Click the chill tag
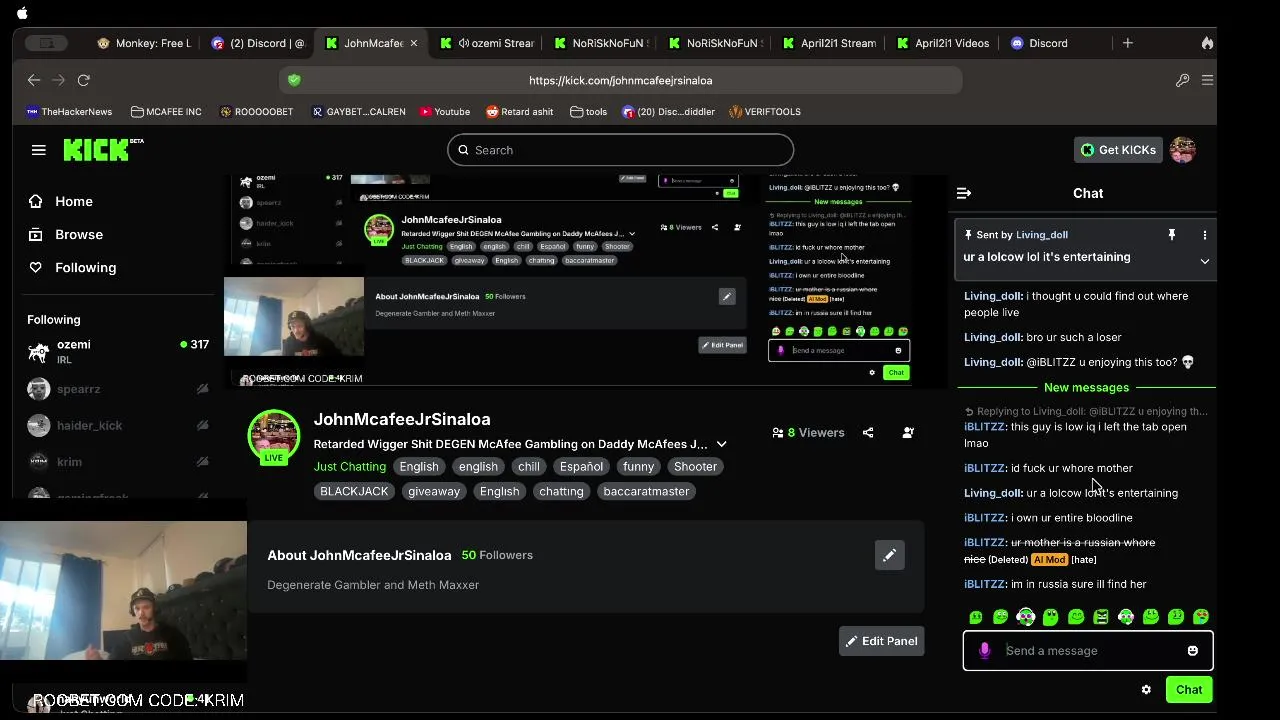1280x720 pixels. click(x=529, y=467)
